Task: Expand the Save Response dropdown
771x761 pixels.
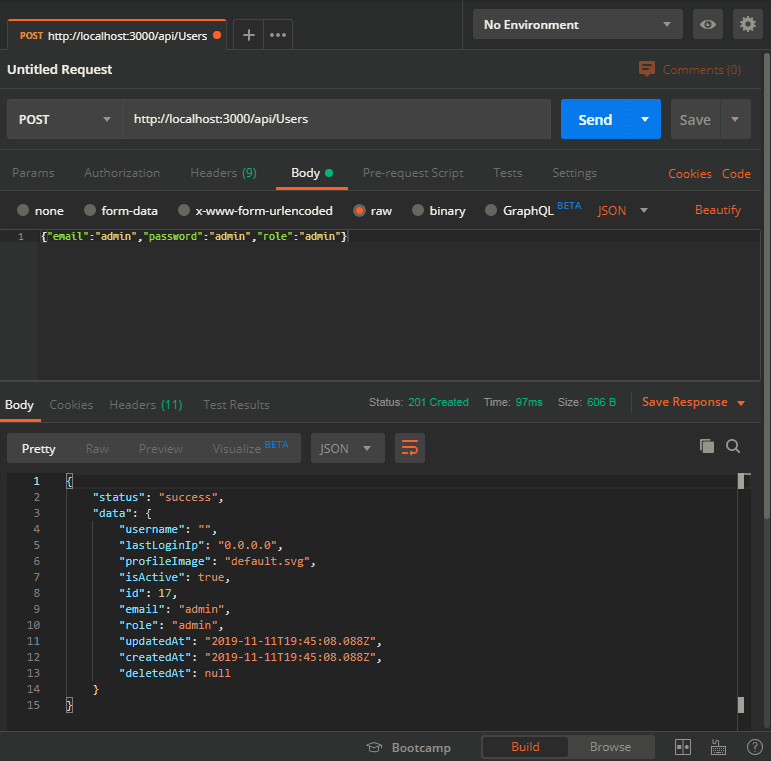Action: 741,403
